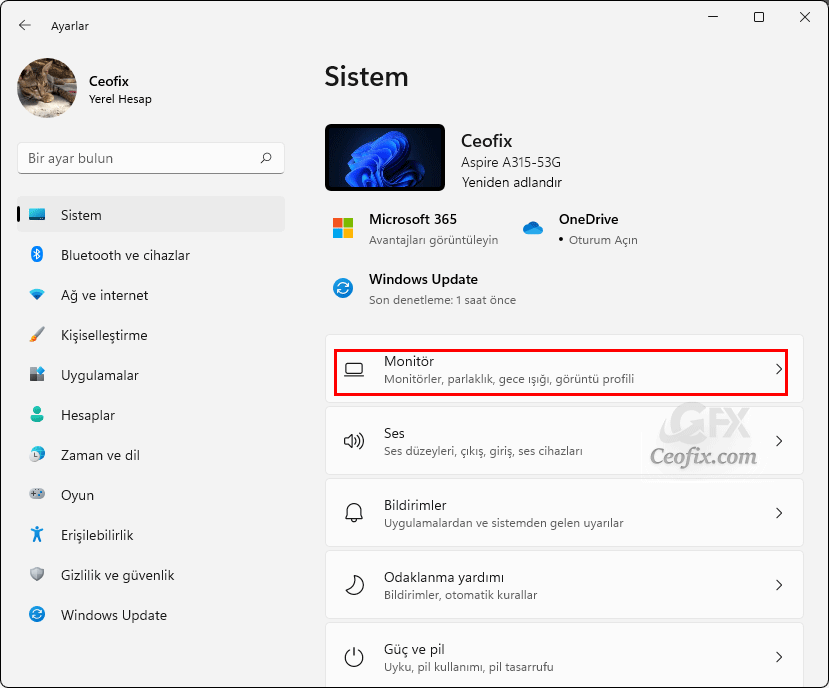
Task: Click the Wi-Fi network icon
Action: coord(37,295)
